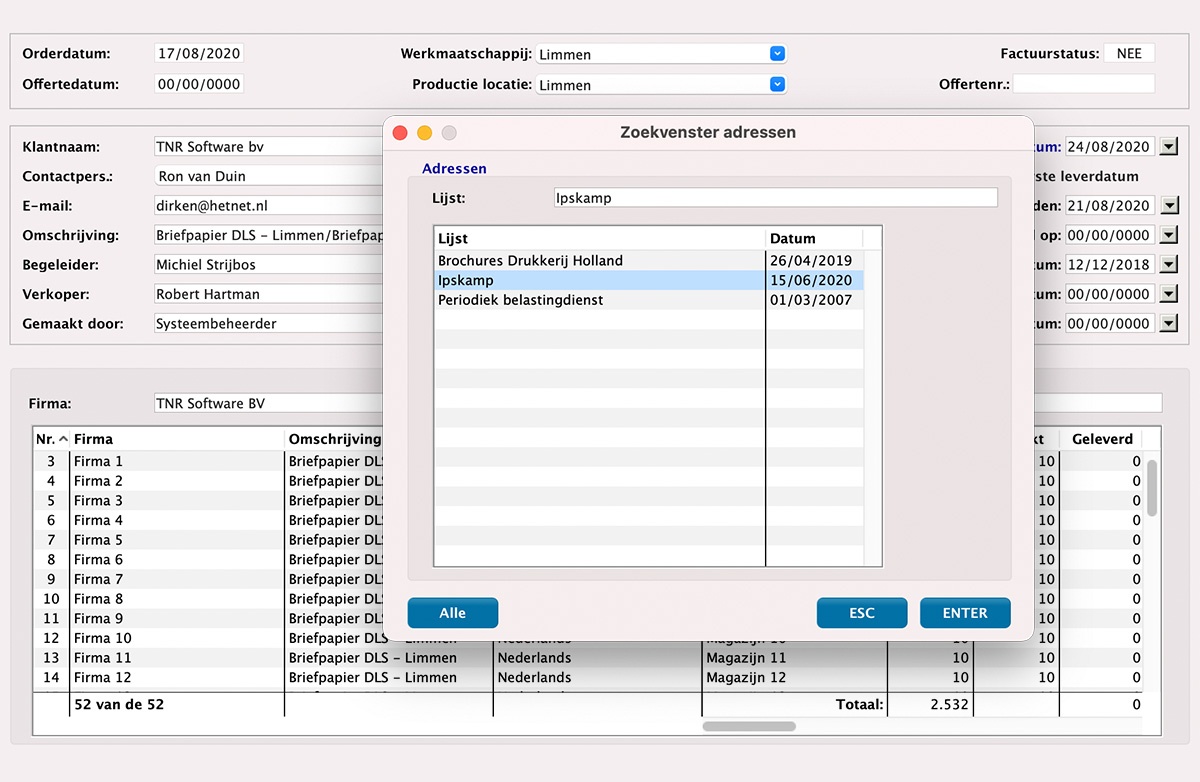Open date picker beside first 00/00/0000 date
This screenshot has height=782, width=1200.
click(x=1169, y=235)
